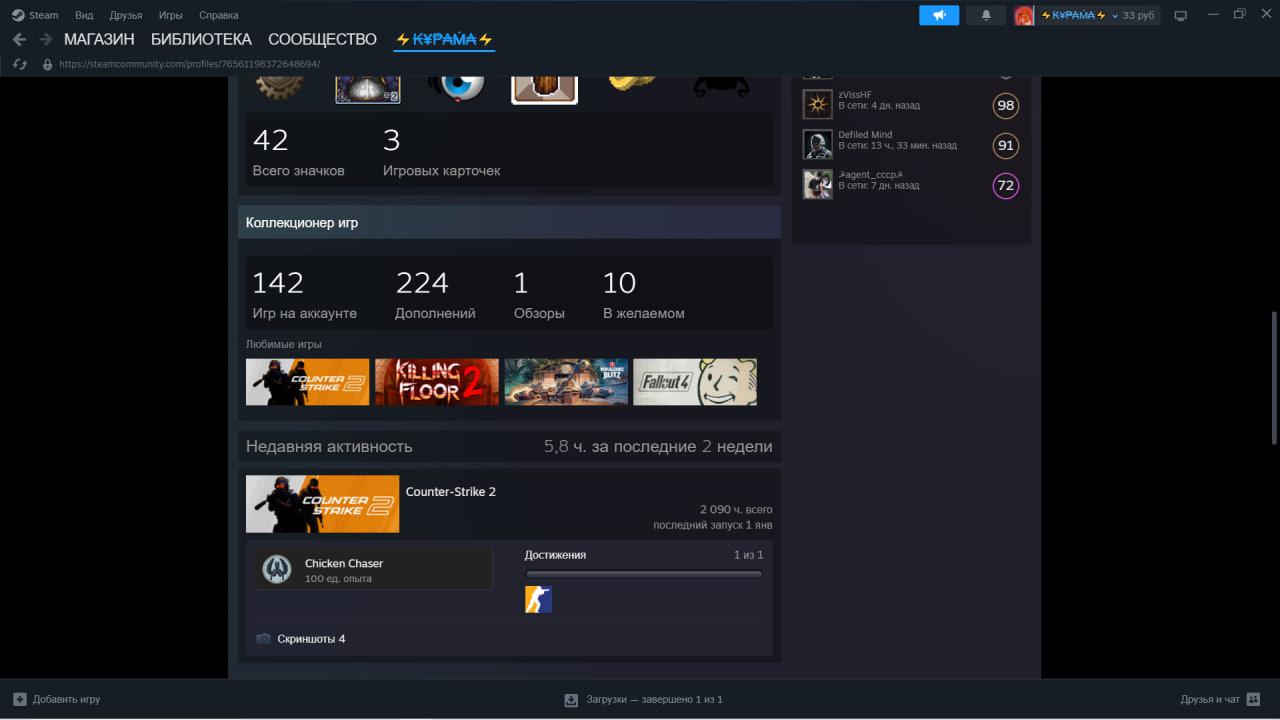
Task: Open Counter-Strike 2 favorite game thumbnail
Action: [x=308, y=382]
